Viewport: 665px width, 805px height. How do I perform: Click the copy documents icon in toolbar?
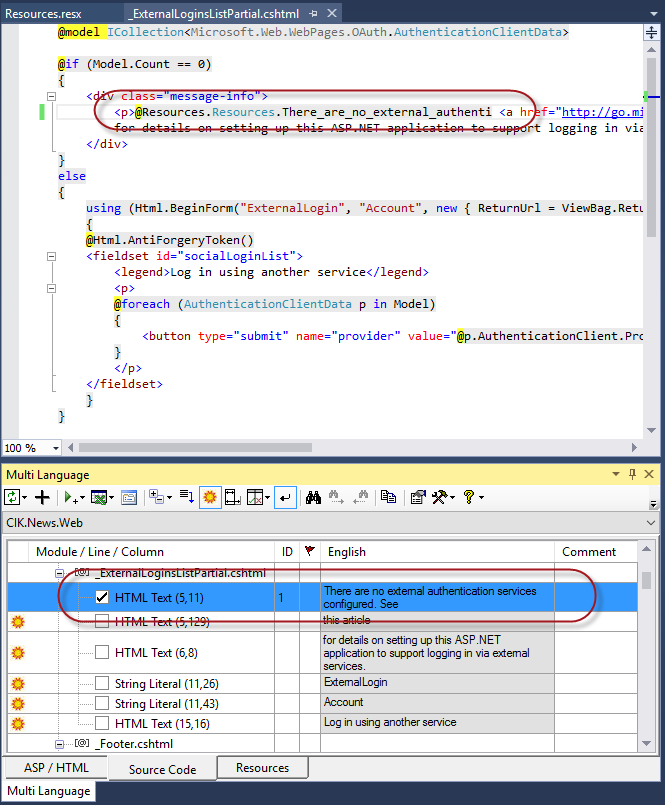coord(387,497)
